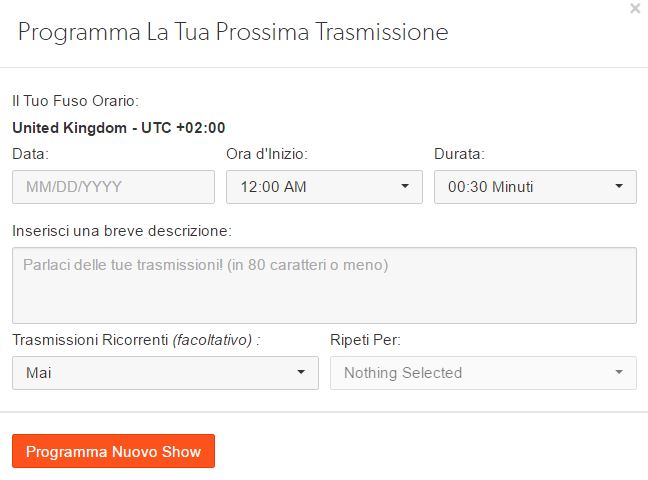Click the caret arrow of the Durata selector
Viewport: 648px width, 480px height.
tap(618, 187)
